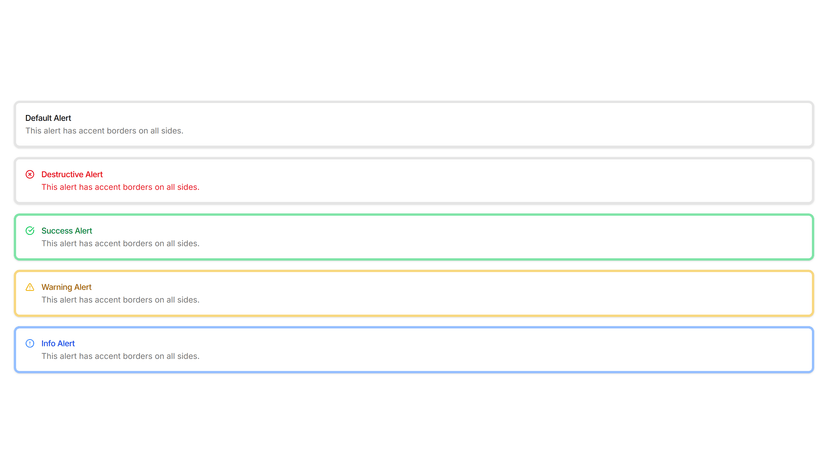Click the Info Alert heading
The height and width of the screenshot is (474, 828).
[58, 343]
